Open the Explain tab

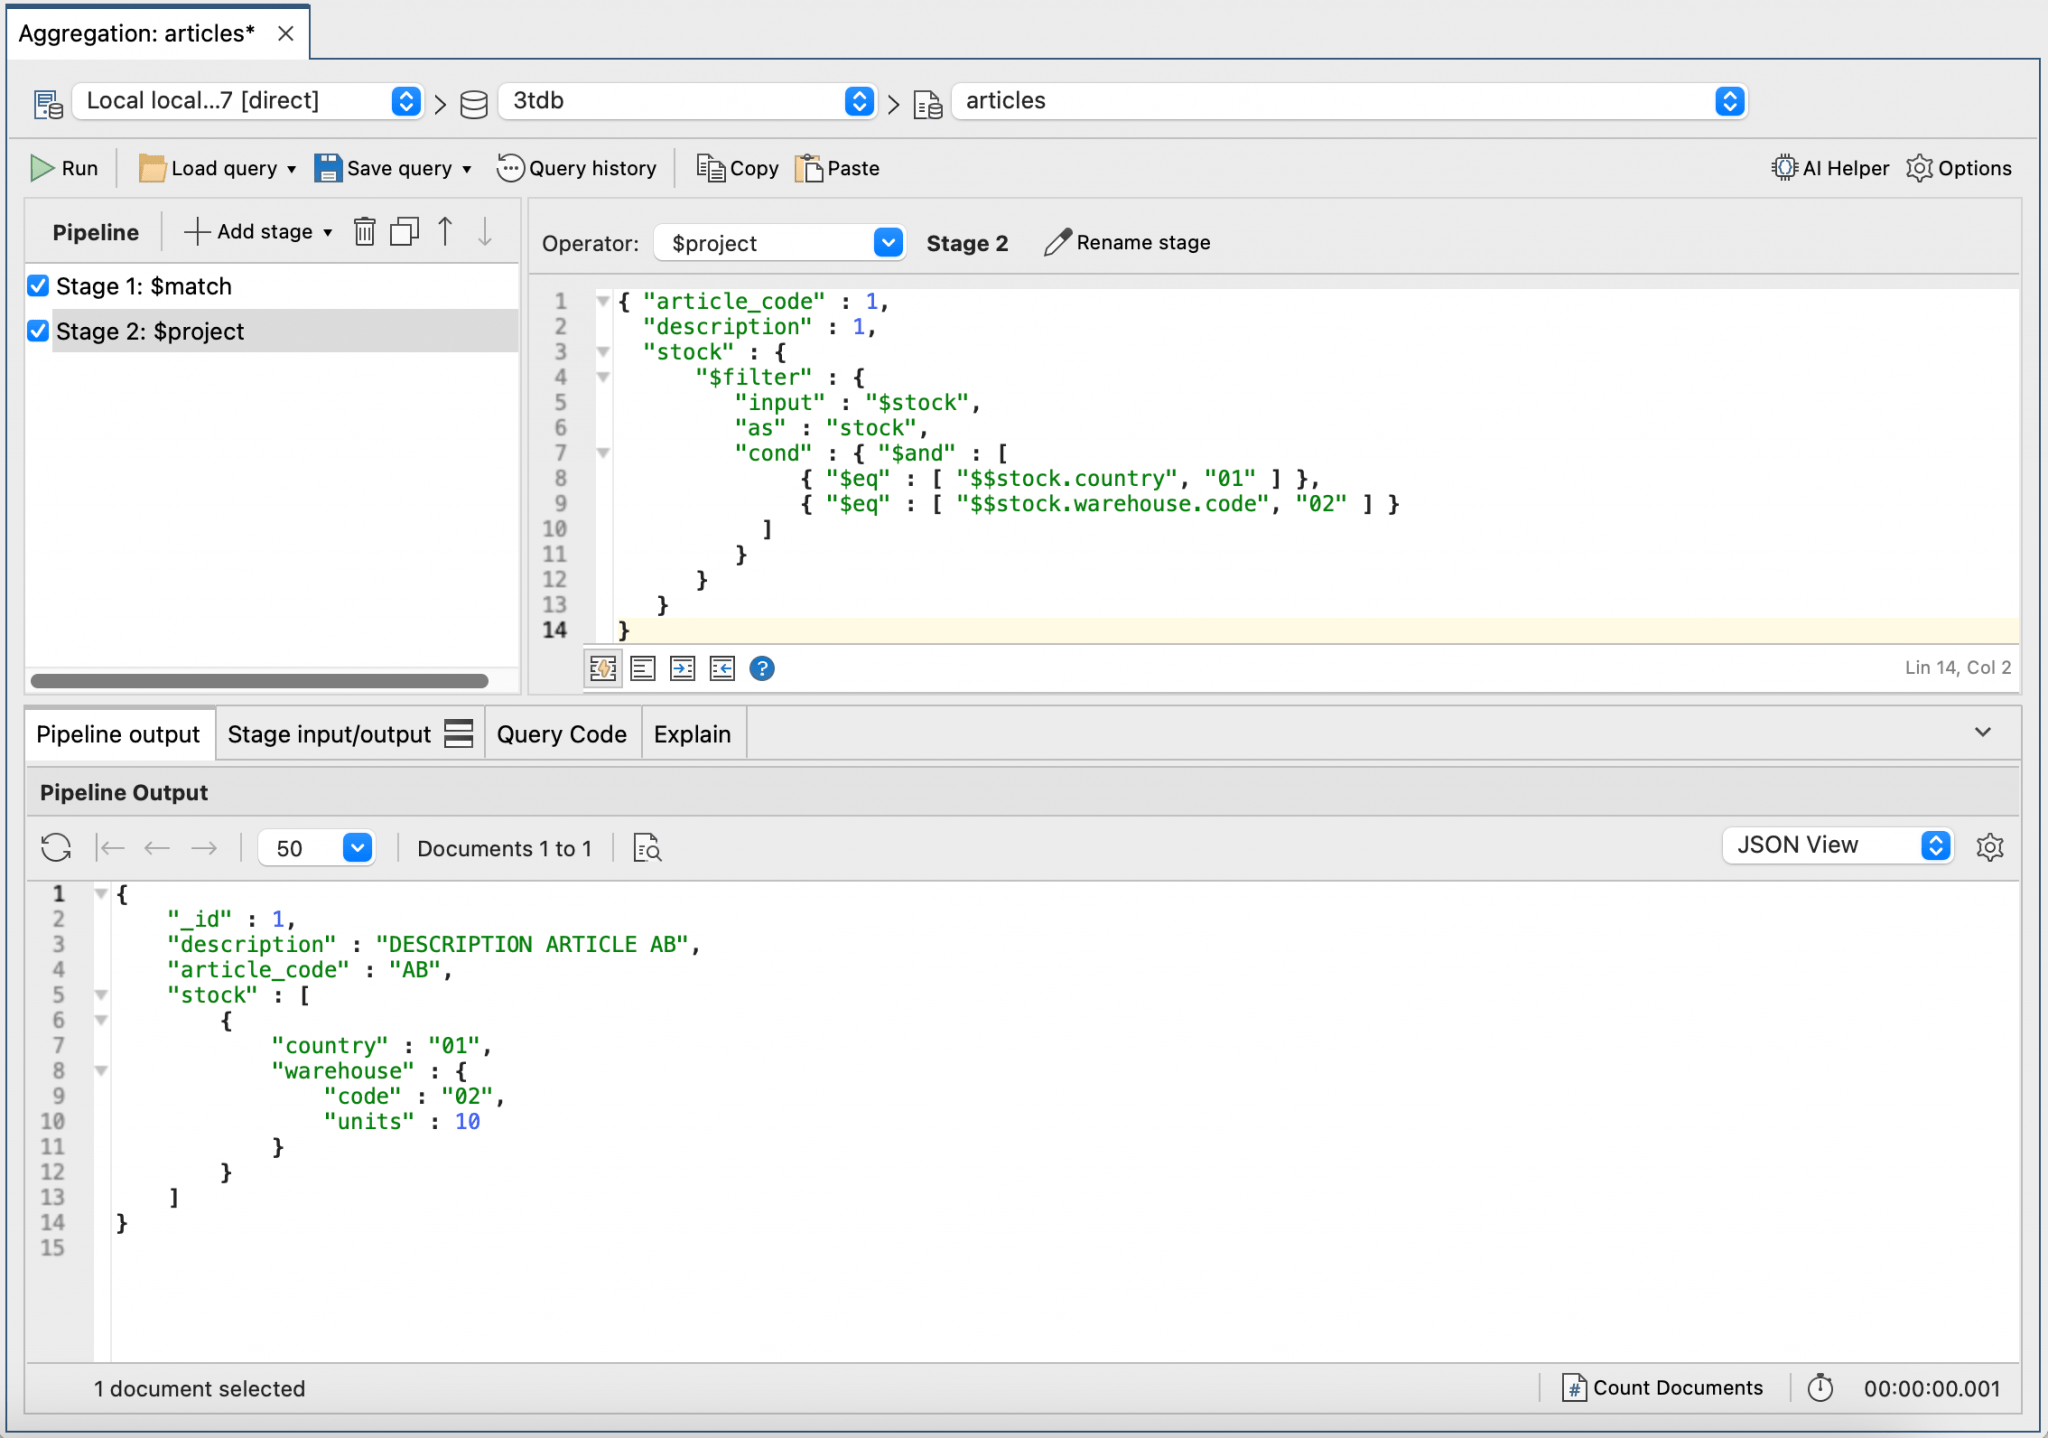point(692,734)
